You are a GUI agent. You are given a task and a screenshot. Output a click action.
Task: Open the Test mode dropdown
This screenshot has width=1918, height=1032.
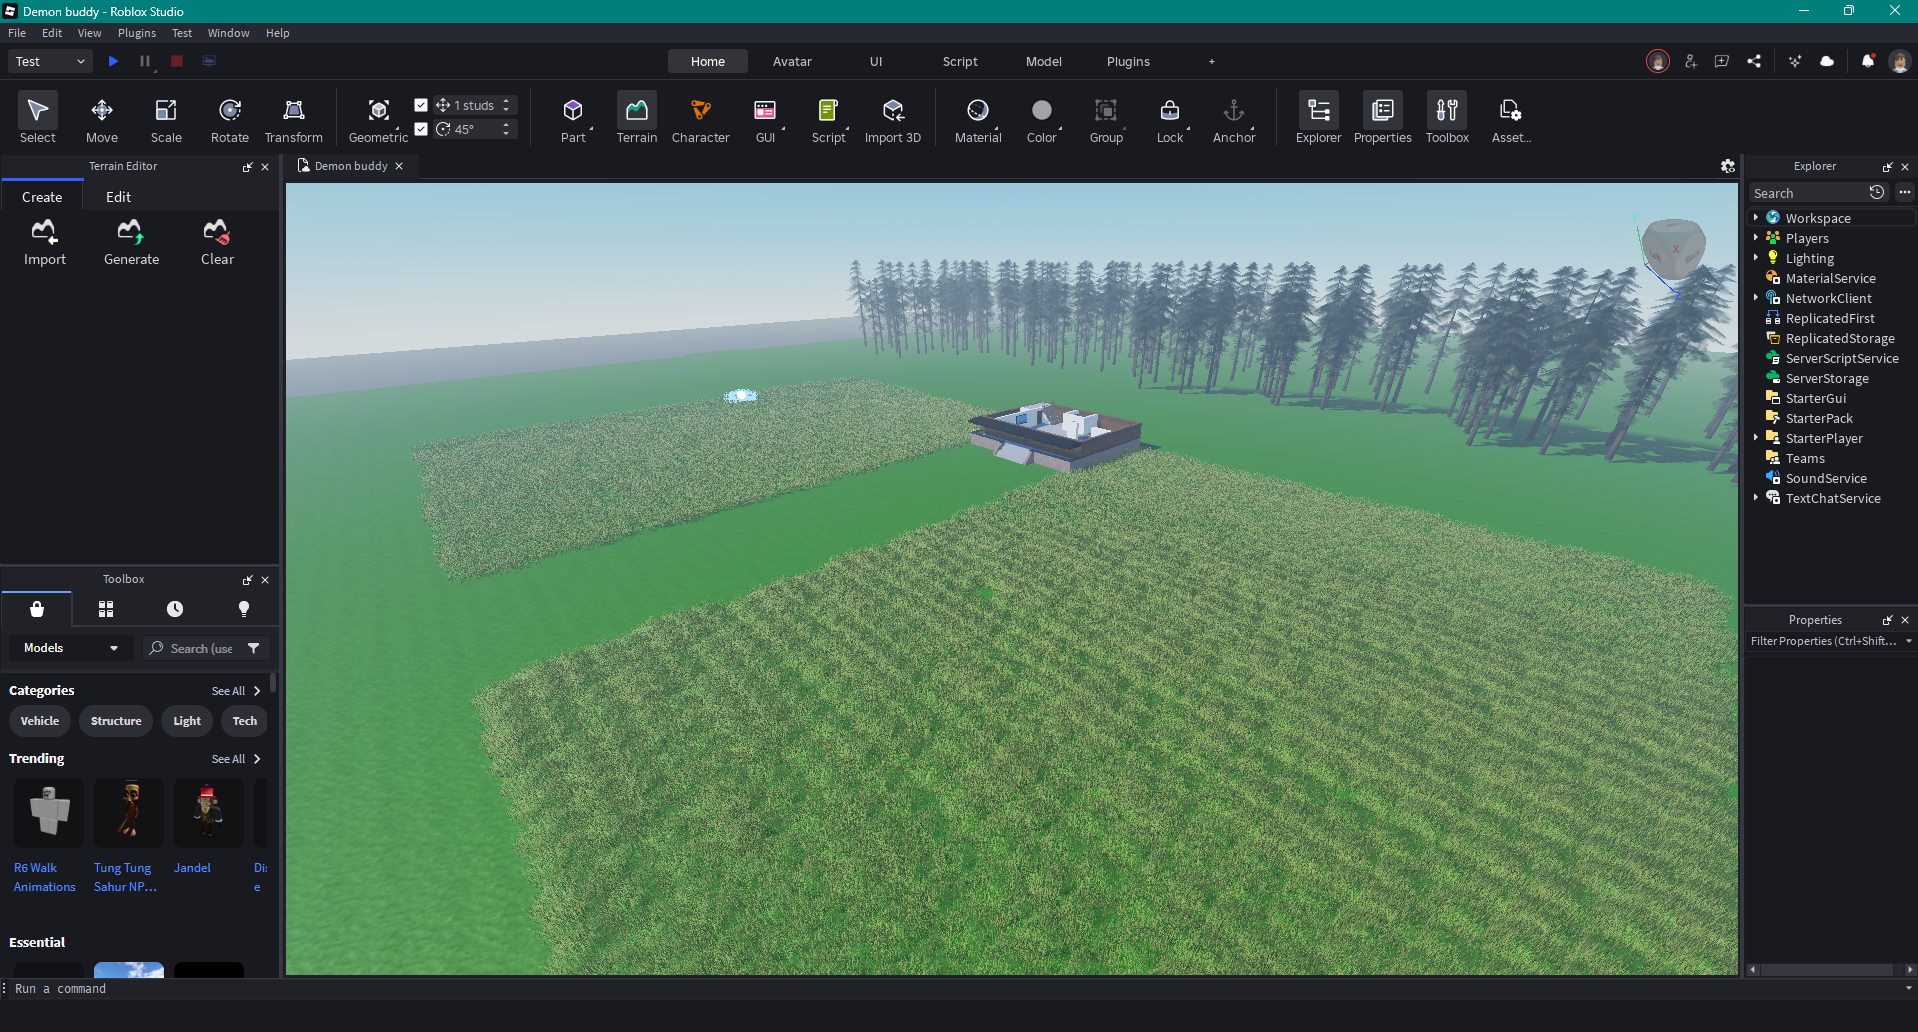click(x=50, y=61)
